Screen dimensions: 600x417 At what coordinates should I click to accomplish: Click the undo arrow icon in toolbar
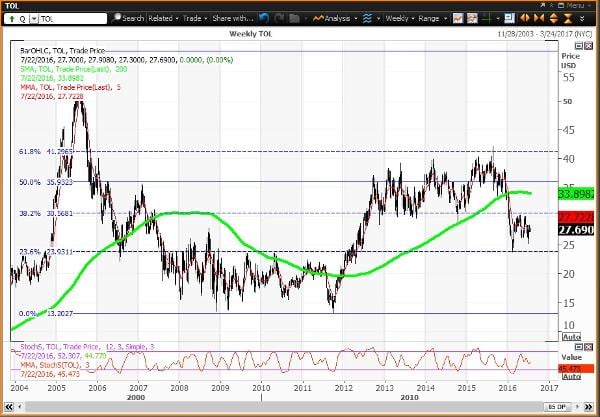coord(263,18)
